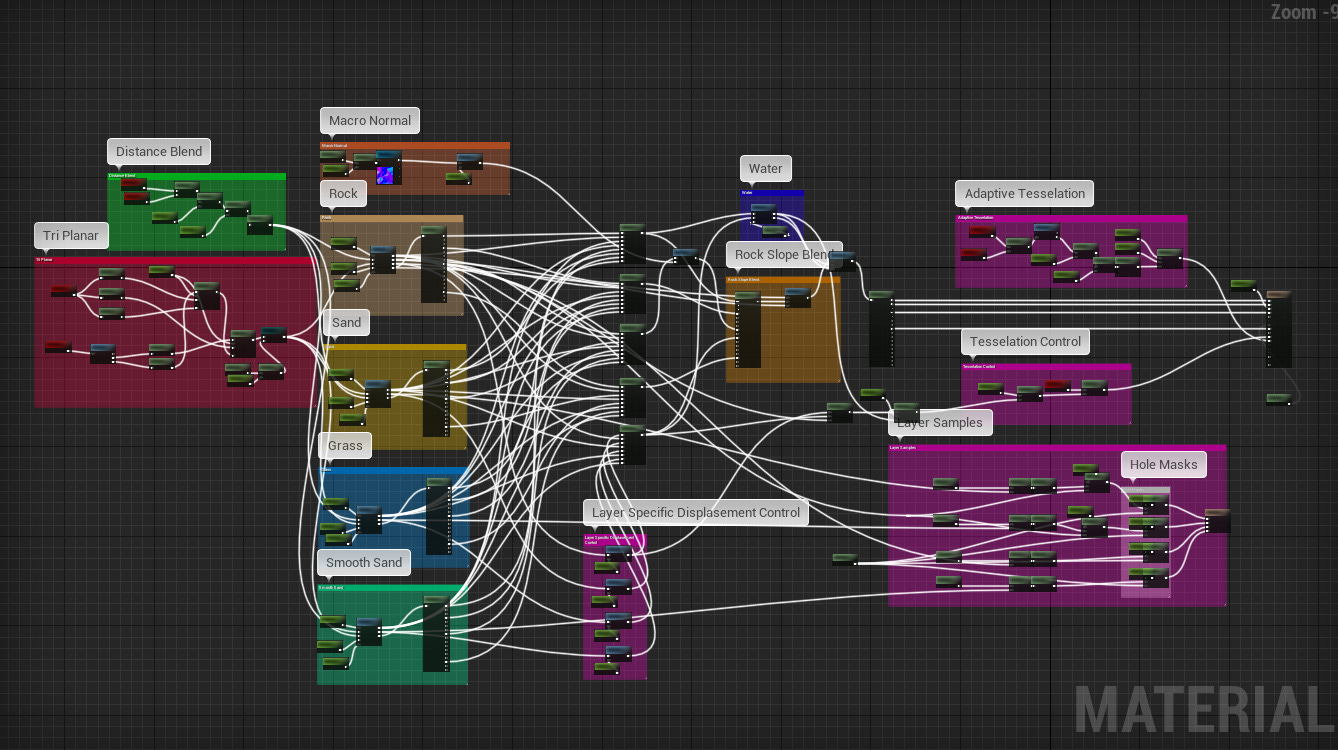
Task: Click the Zoom level indicator text
Action: 1304,12
